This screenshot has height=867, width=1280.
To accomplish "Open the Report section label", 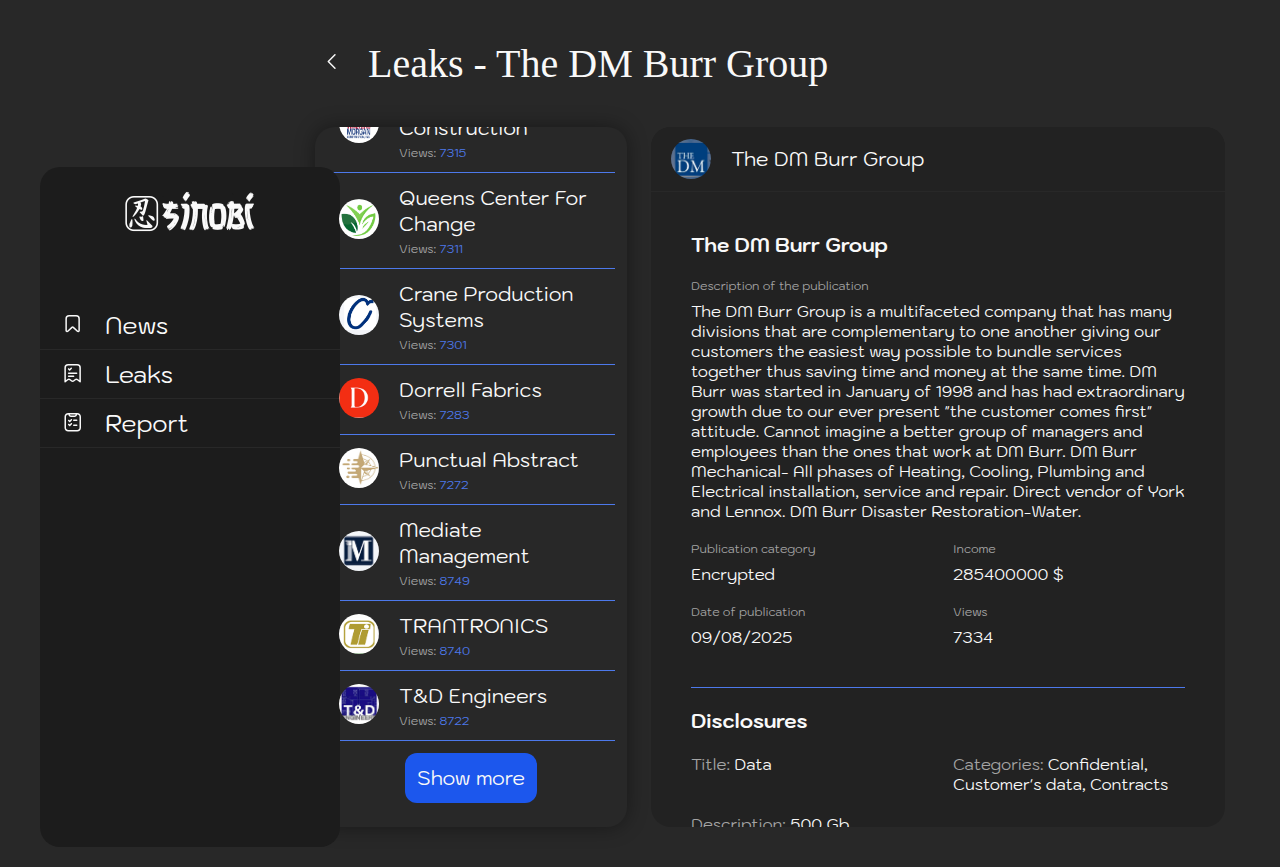I will (x=146, y=424).
